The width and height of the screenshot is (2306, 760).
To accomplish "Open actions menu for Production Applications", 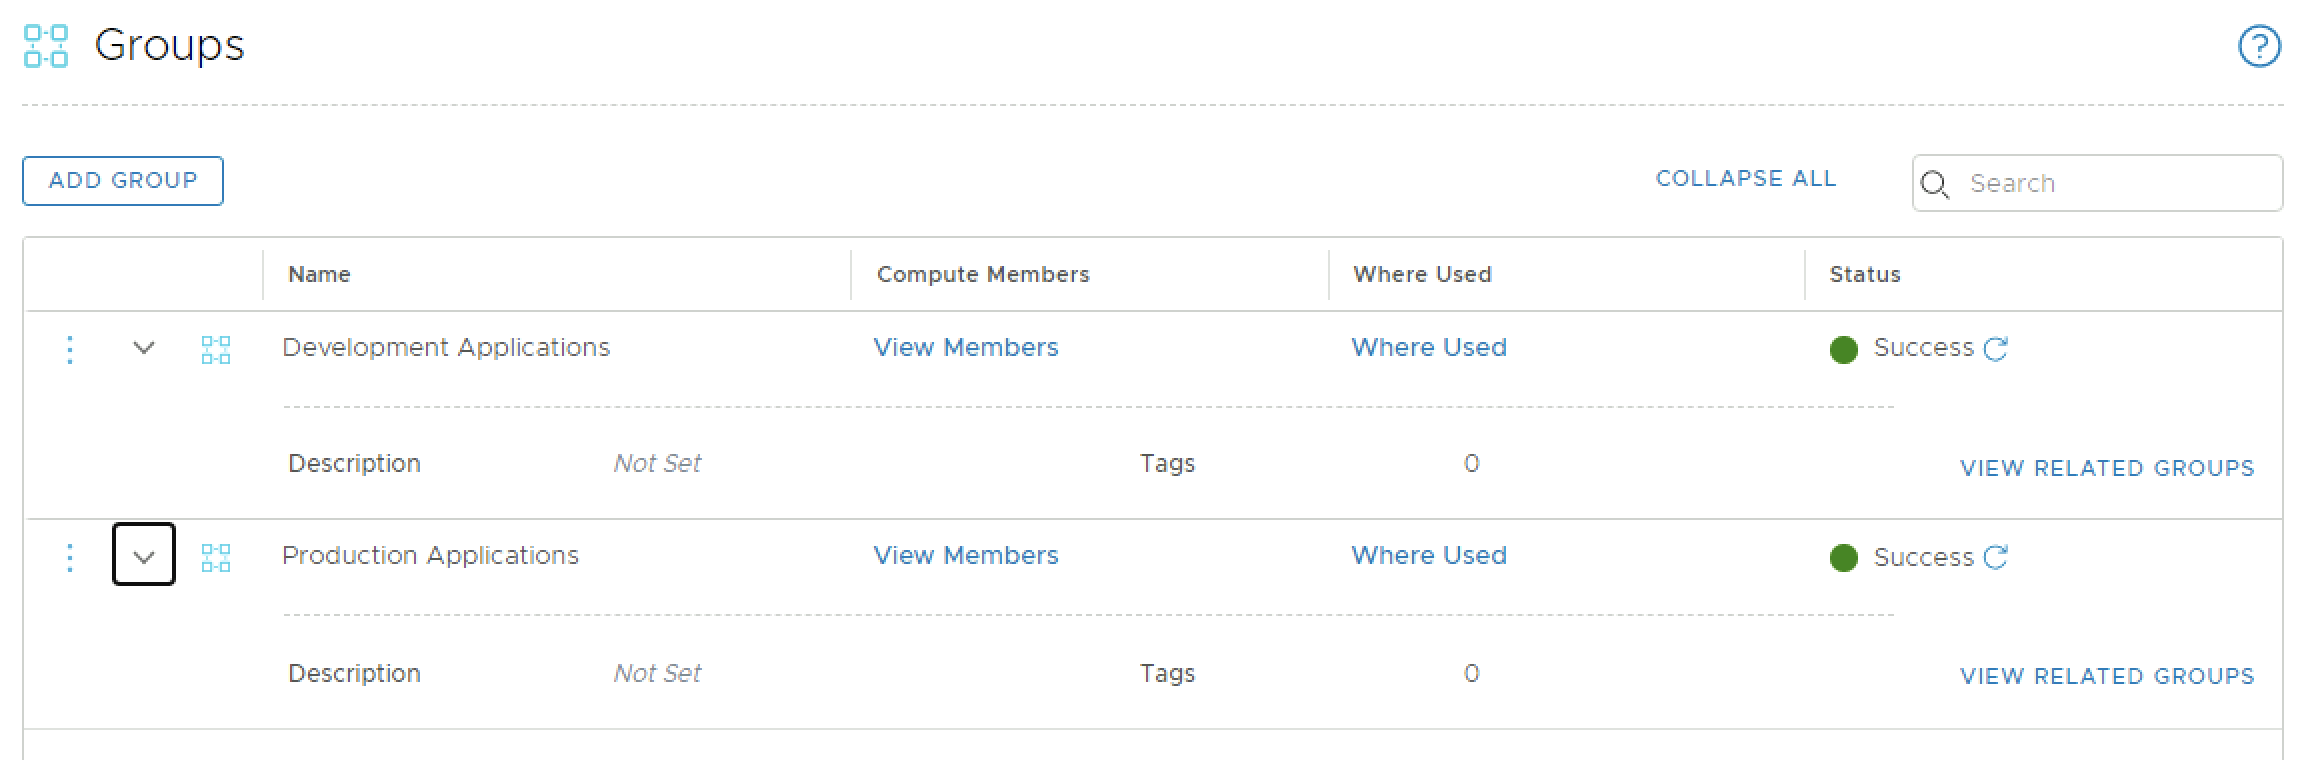I will click(69, 557).
